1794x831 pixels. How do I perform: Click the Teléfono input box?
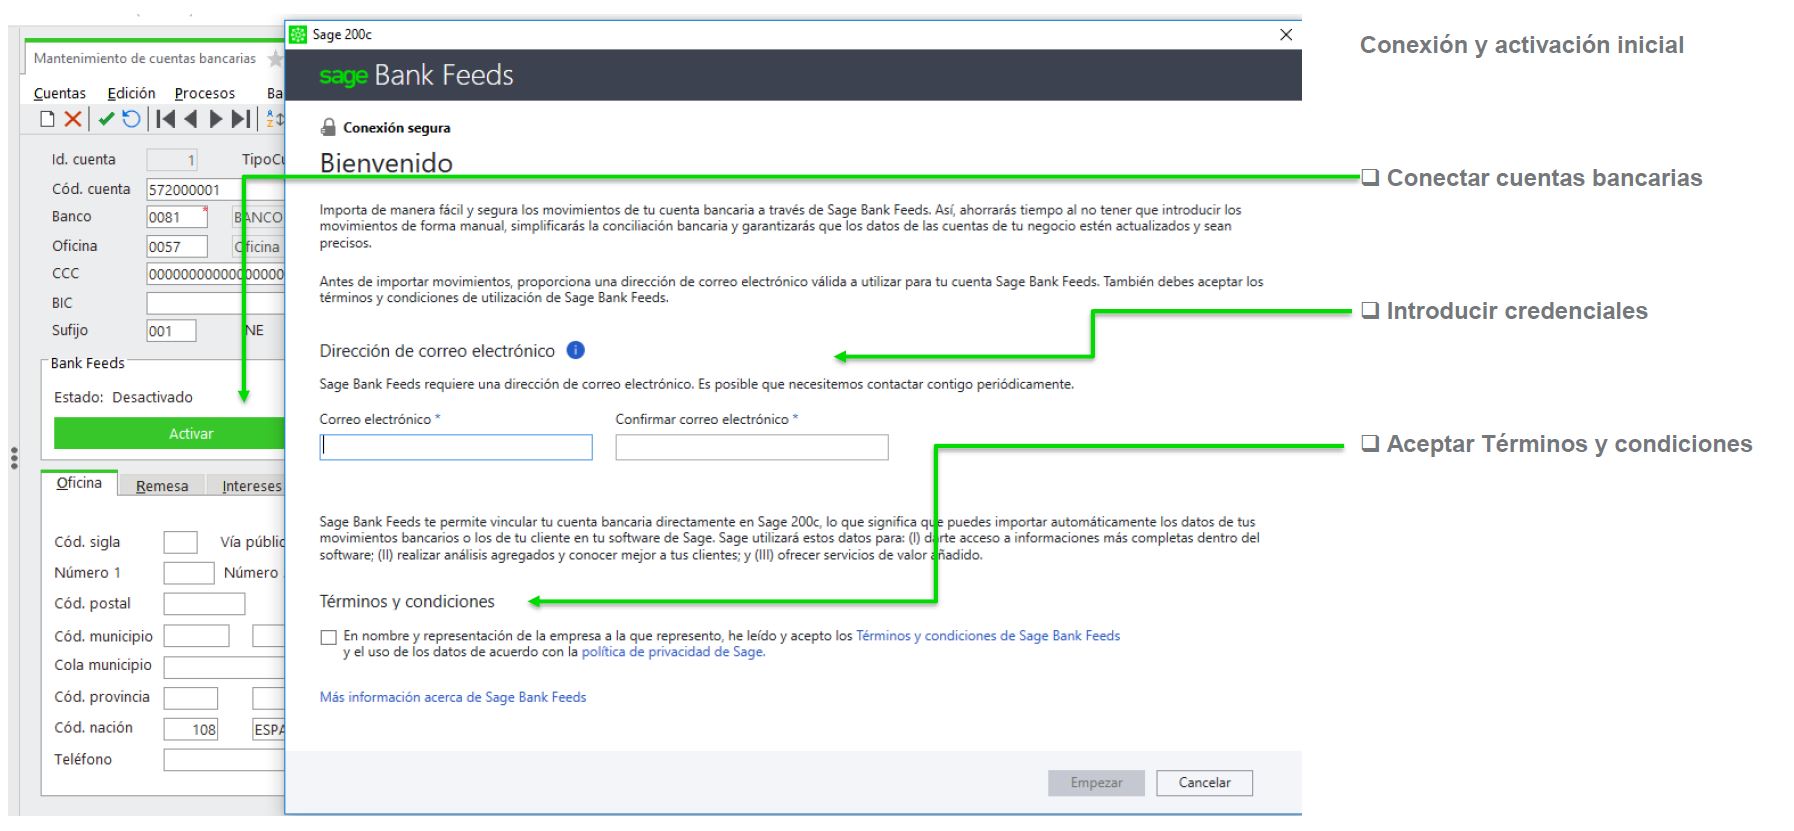224,761
